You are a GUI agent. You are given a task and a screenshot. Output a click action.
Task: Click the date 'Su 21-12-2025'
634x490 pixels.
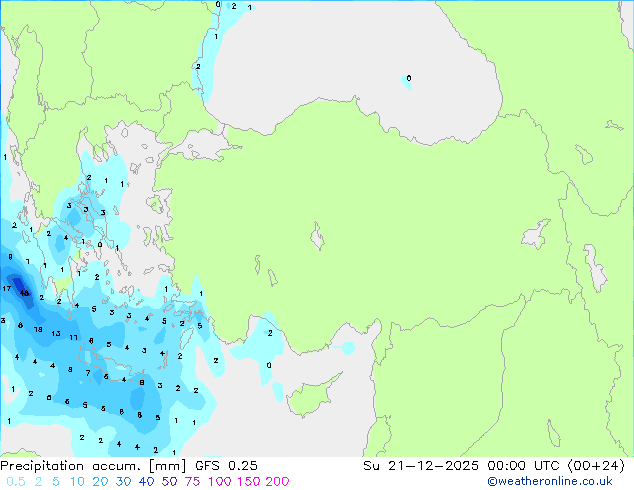point(421,466)
